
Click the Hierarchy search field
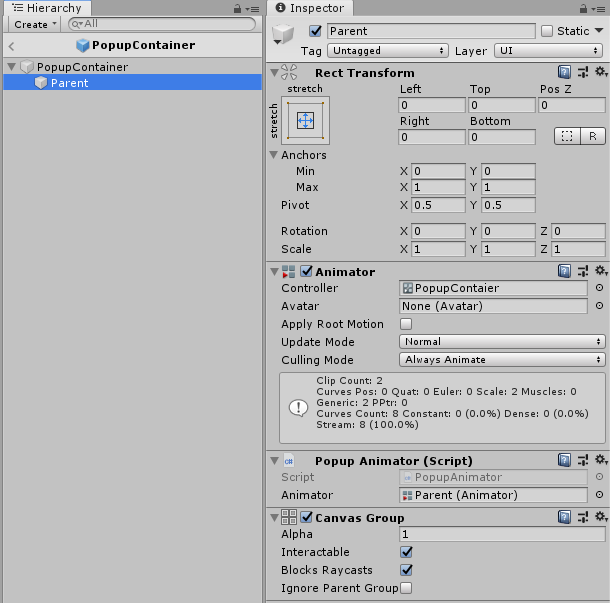[161, 24]
